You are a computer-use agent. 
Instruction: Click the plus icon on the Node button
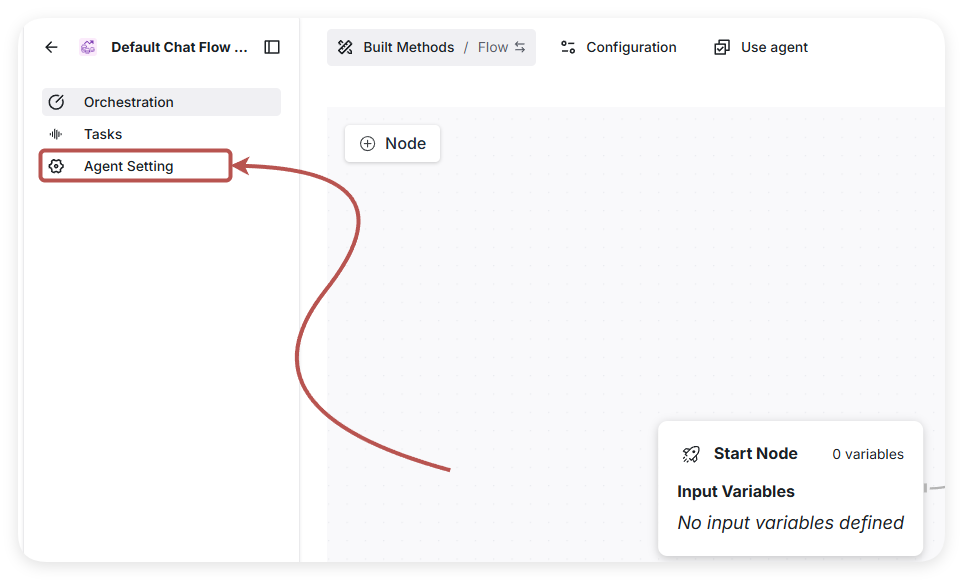[x=367, y=143]
